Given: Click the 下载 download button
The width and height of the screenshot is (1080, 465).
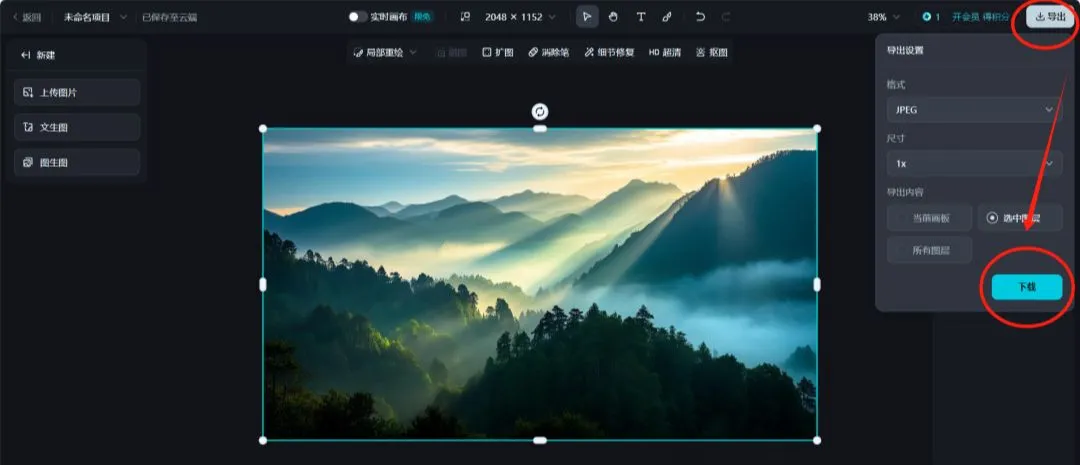Looking at the screenshot, I should 1027,287.
